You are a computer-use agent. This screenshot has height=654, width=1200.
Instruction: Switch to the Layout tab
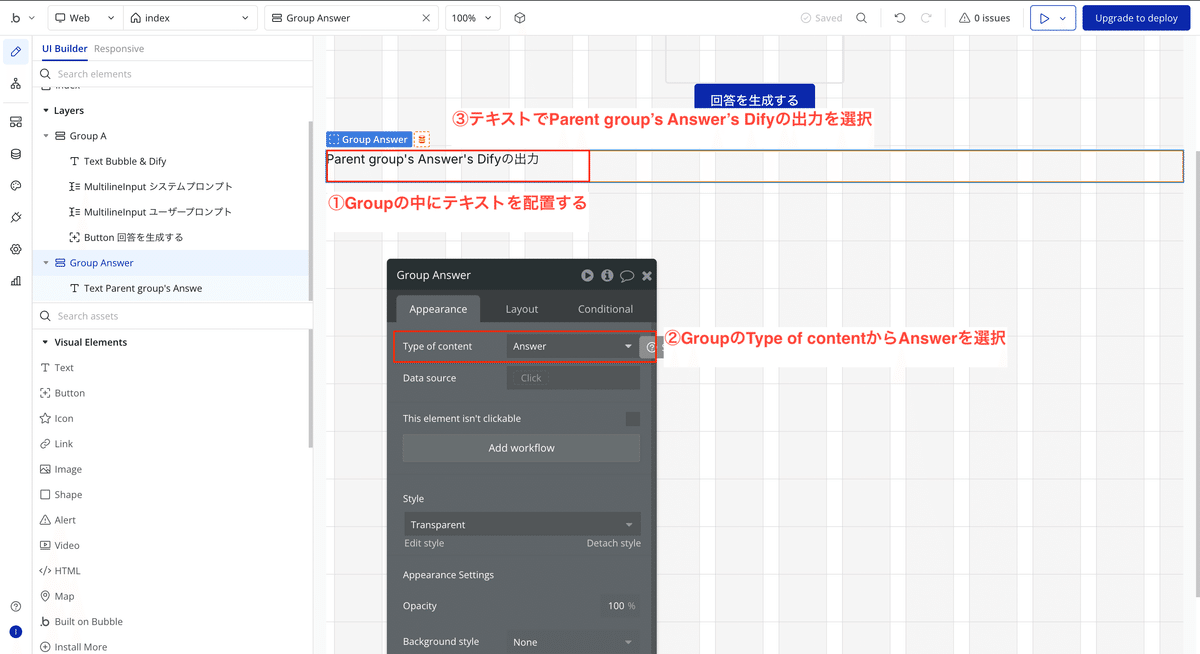[x=521, y=309]
